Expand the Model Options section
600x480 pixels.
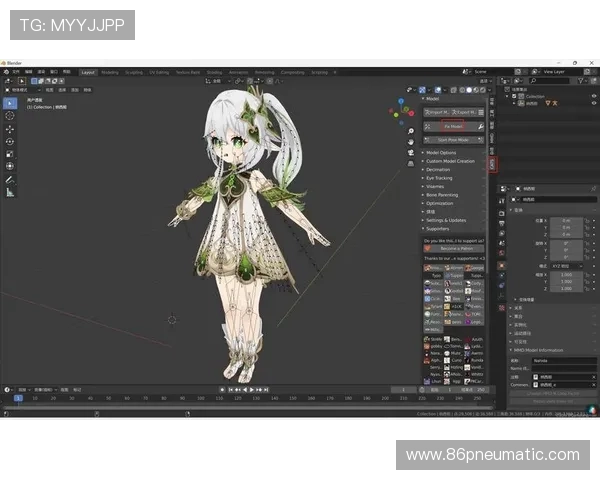441,152
